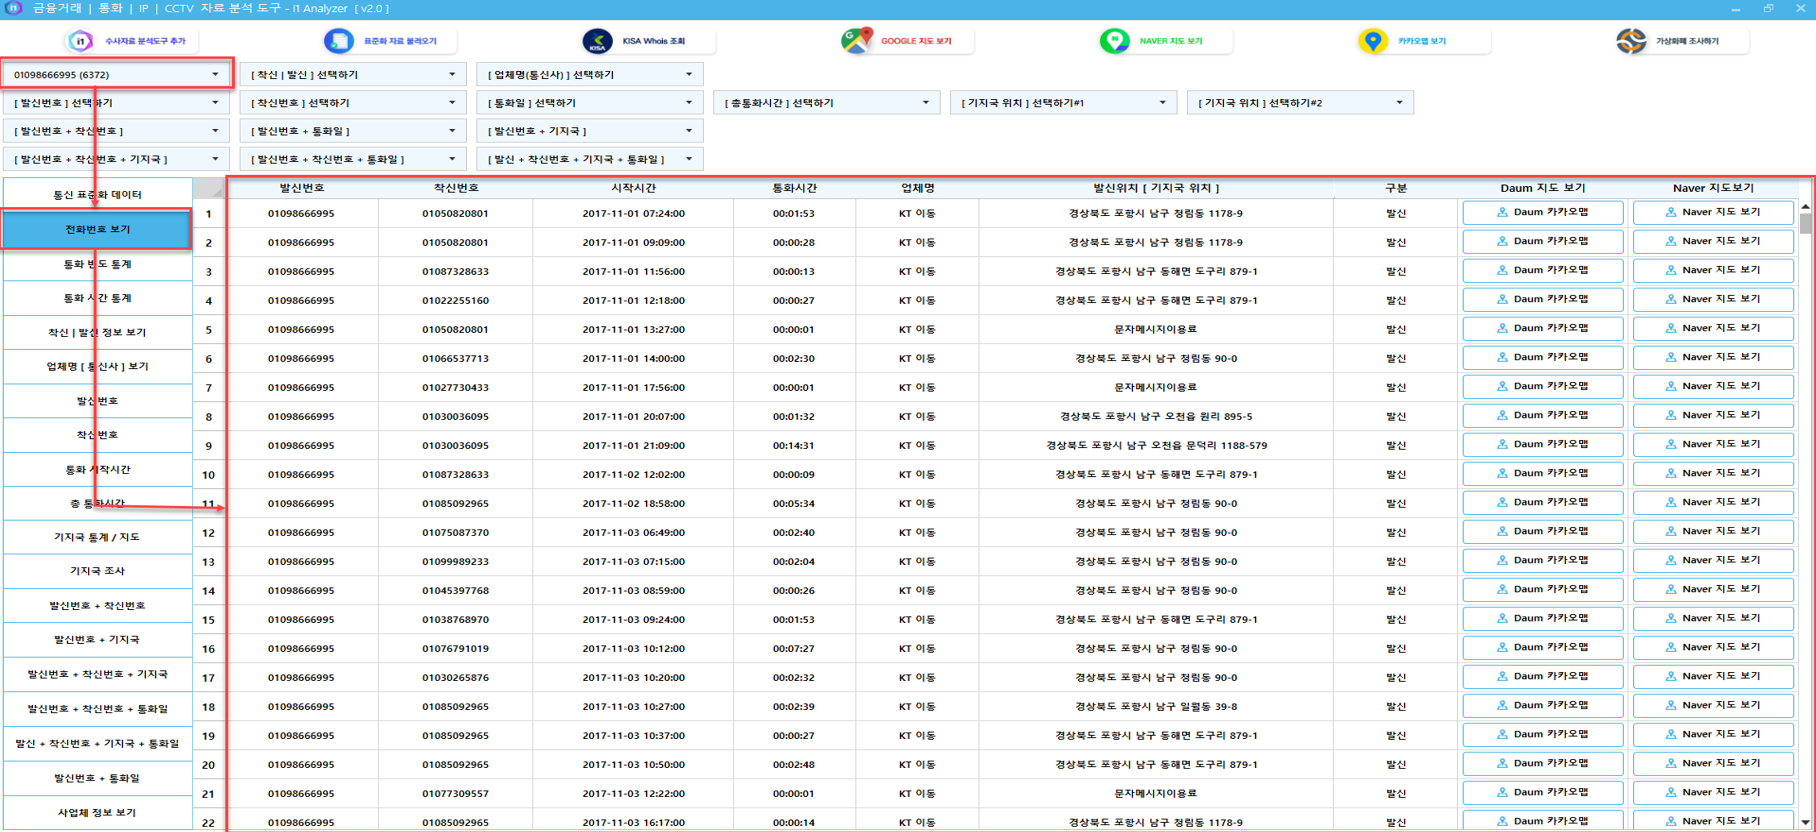Expand 기지국 위치 선택하기#2 dropdown

[1299, 103]
